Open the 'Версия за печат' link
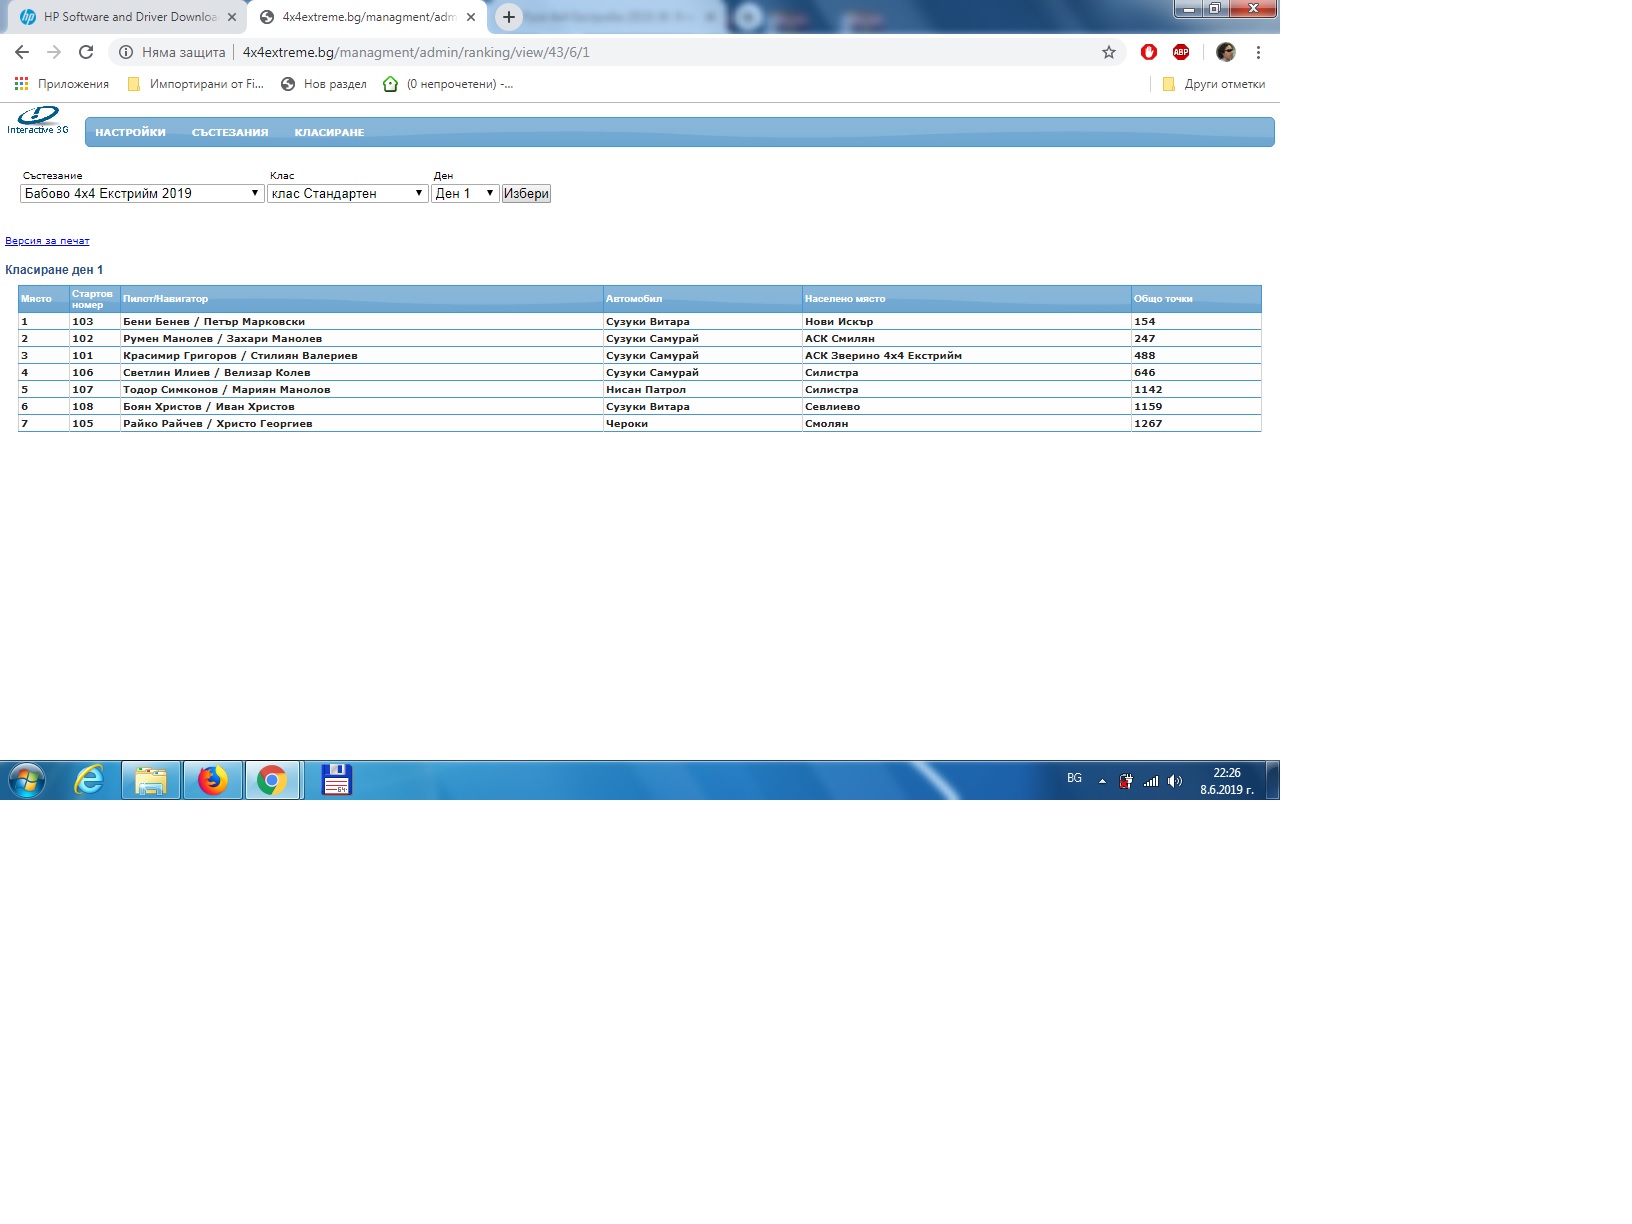This screenshot has width=1632, height=1224. tap(47, 241)
